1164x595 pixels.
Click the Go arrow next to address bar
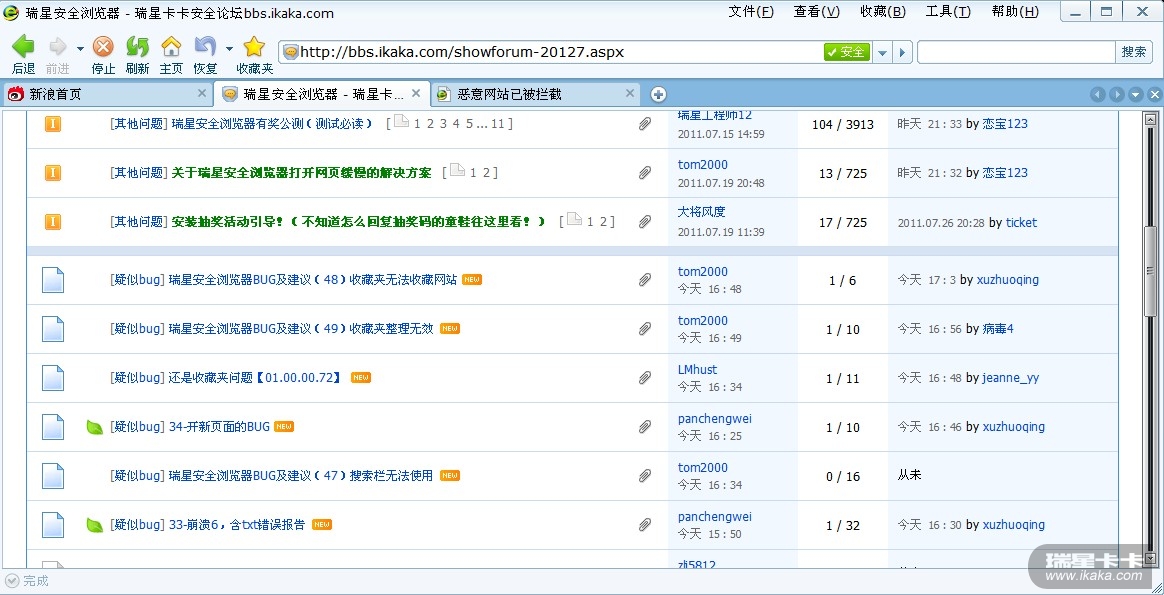point(901,53)
